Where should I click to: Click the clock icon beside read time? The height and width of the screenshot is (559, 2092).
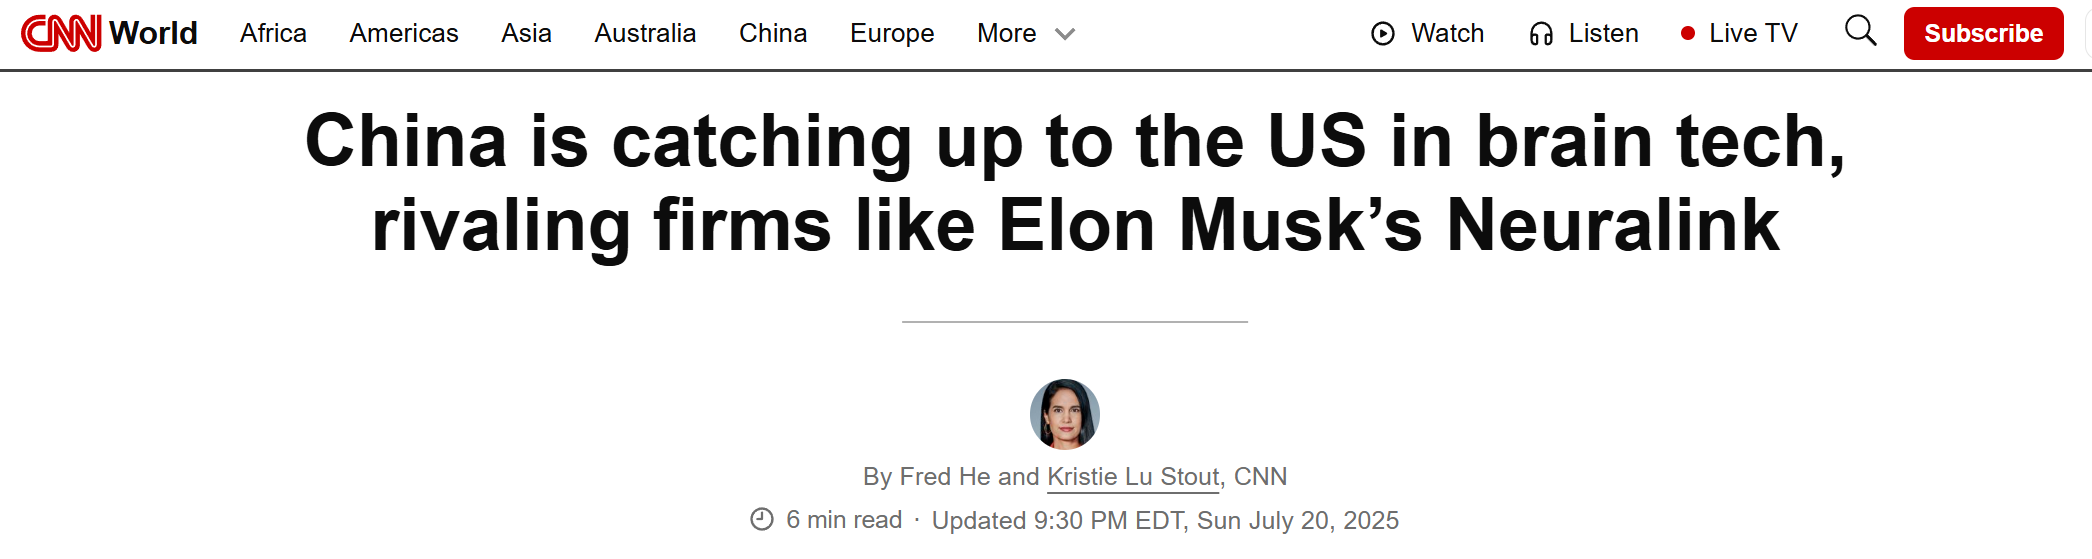pos(762,520)
